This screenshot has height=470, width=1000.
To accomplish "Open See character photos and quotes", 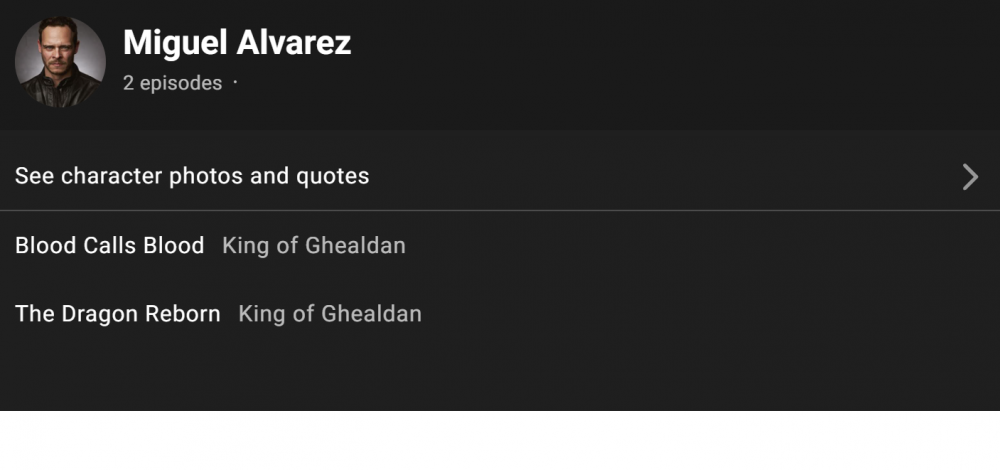I will (192, 176).
